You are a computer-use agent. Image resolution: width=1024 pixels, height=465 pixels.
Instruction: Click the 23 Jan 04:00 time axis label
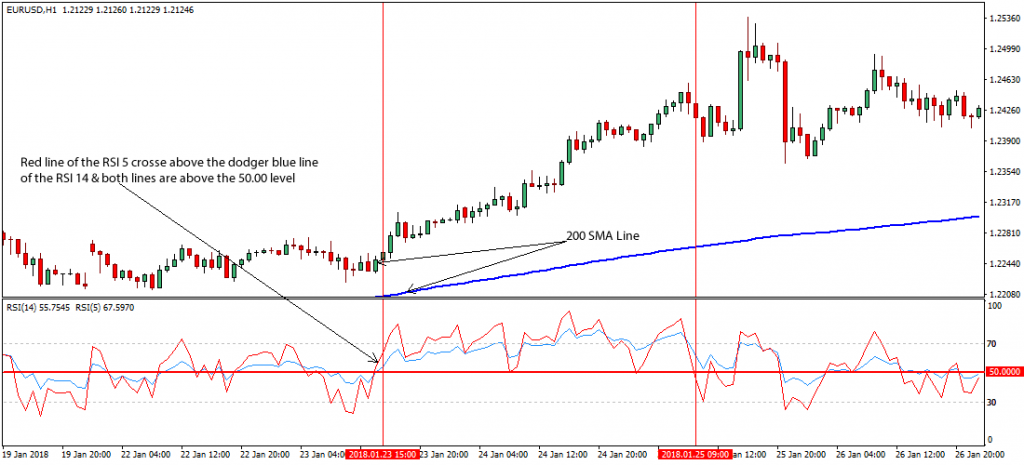(323, 453)
